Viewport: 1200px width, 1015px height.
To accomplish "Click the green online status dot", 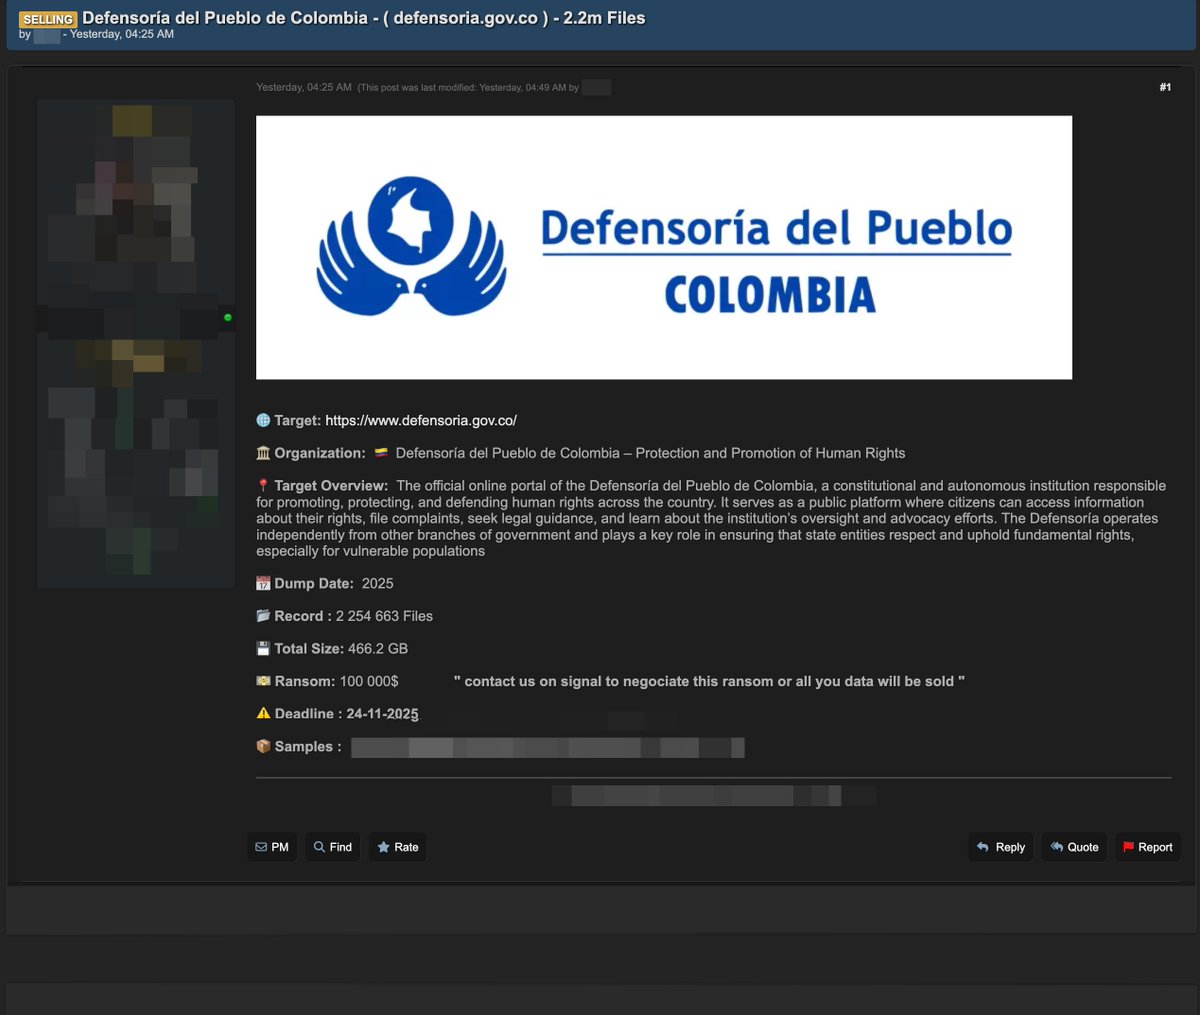I will tap(228, 318).
